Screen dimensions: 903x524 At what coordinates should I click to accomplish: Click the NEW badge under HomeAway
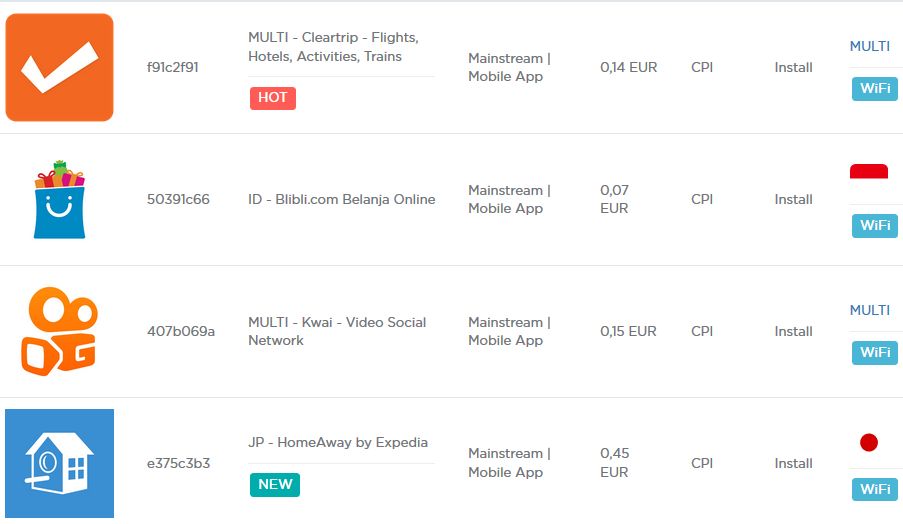pyautogui.click(x=275, y=485)
